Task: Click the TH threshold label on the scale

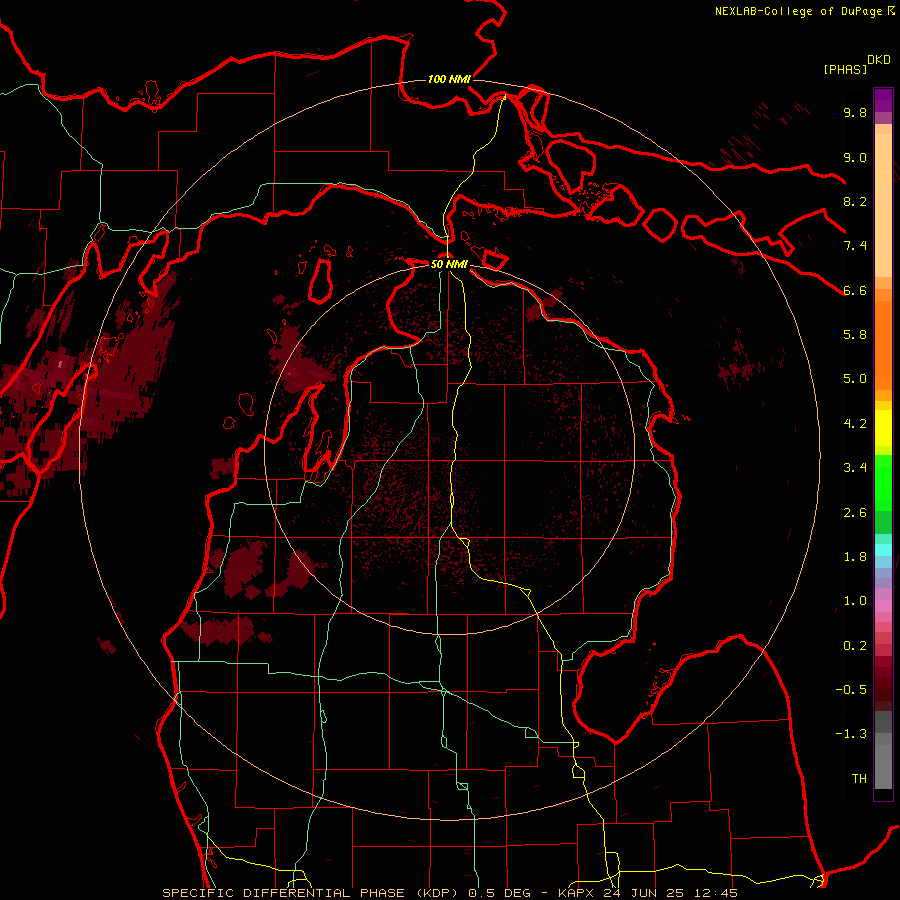Action: coord(859,779)
